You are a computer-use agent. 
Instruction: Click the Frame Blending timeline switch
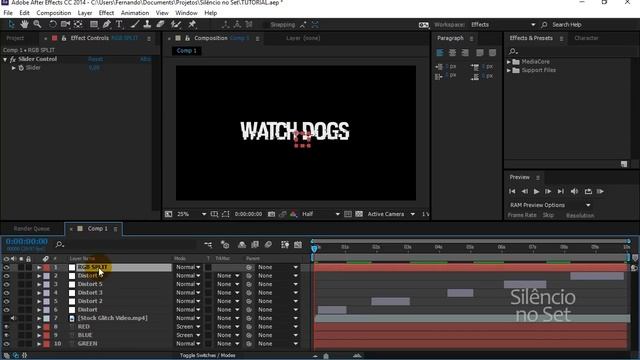pos(255,244)
